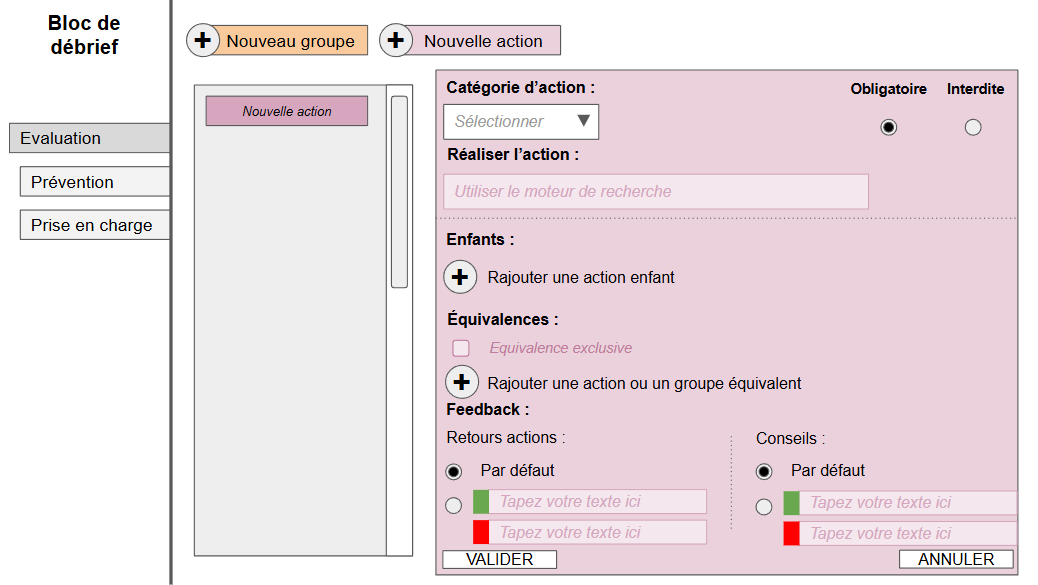Open the Prévention tab
This screenshot has width=1038, height=585.
[94, 182]
